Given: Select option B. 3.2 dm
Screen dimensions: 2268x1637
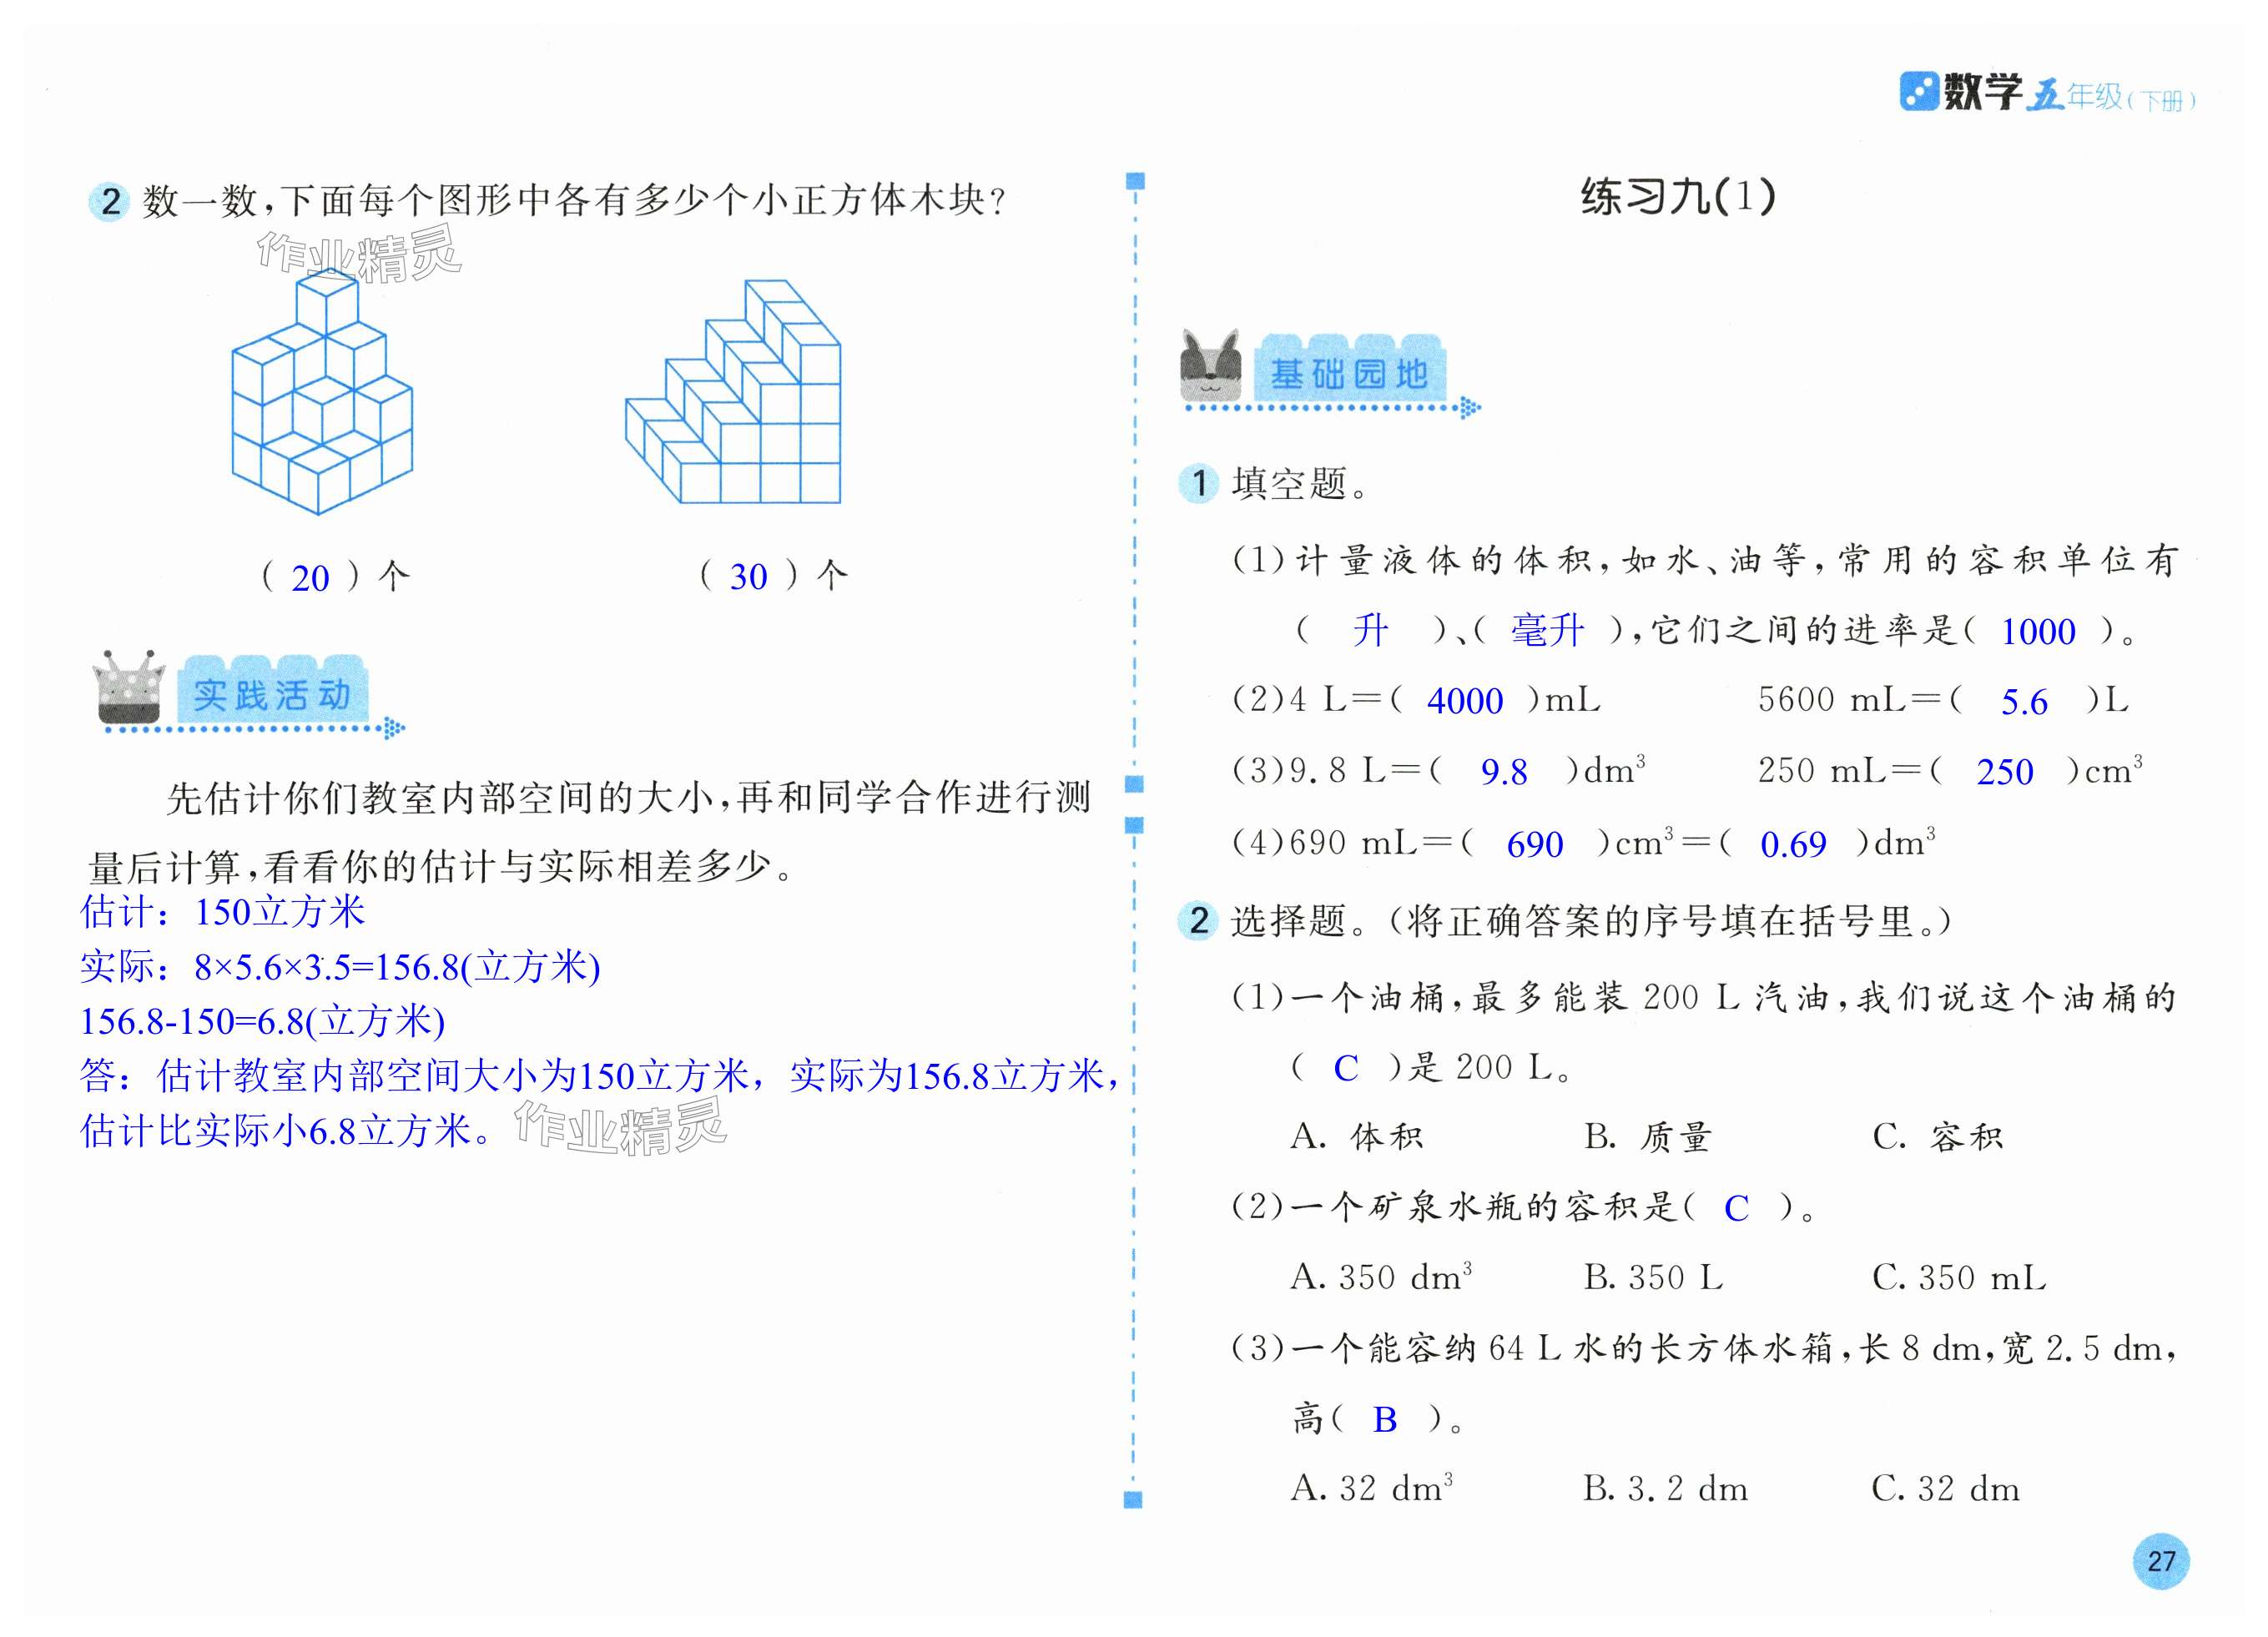Looking at the screenshot, I should point(1666,1489).
